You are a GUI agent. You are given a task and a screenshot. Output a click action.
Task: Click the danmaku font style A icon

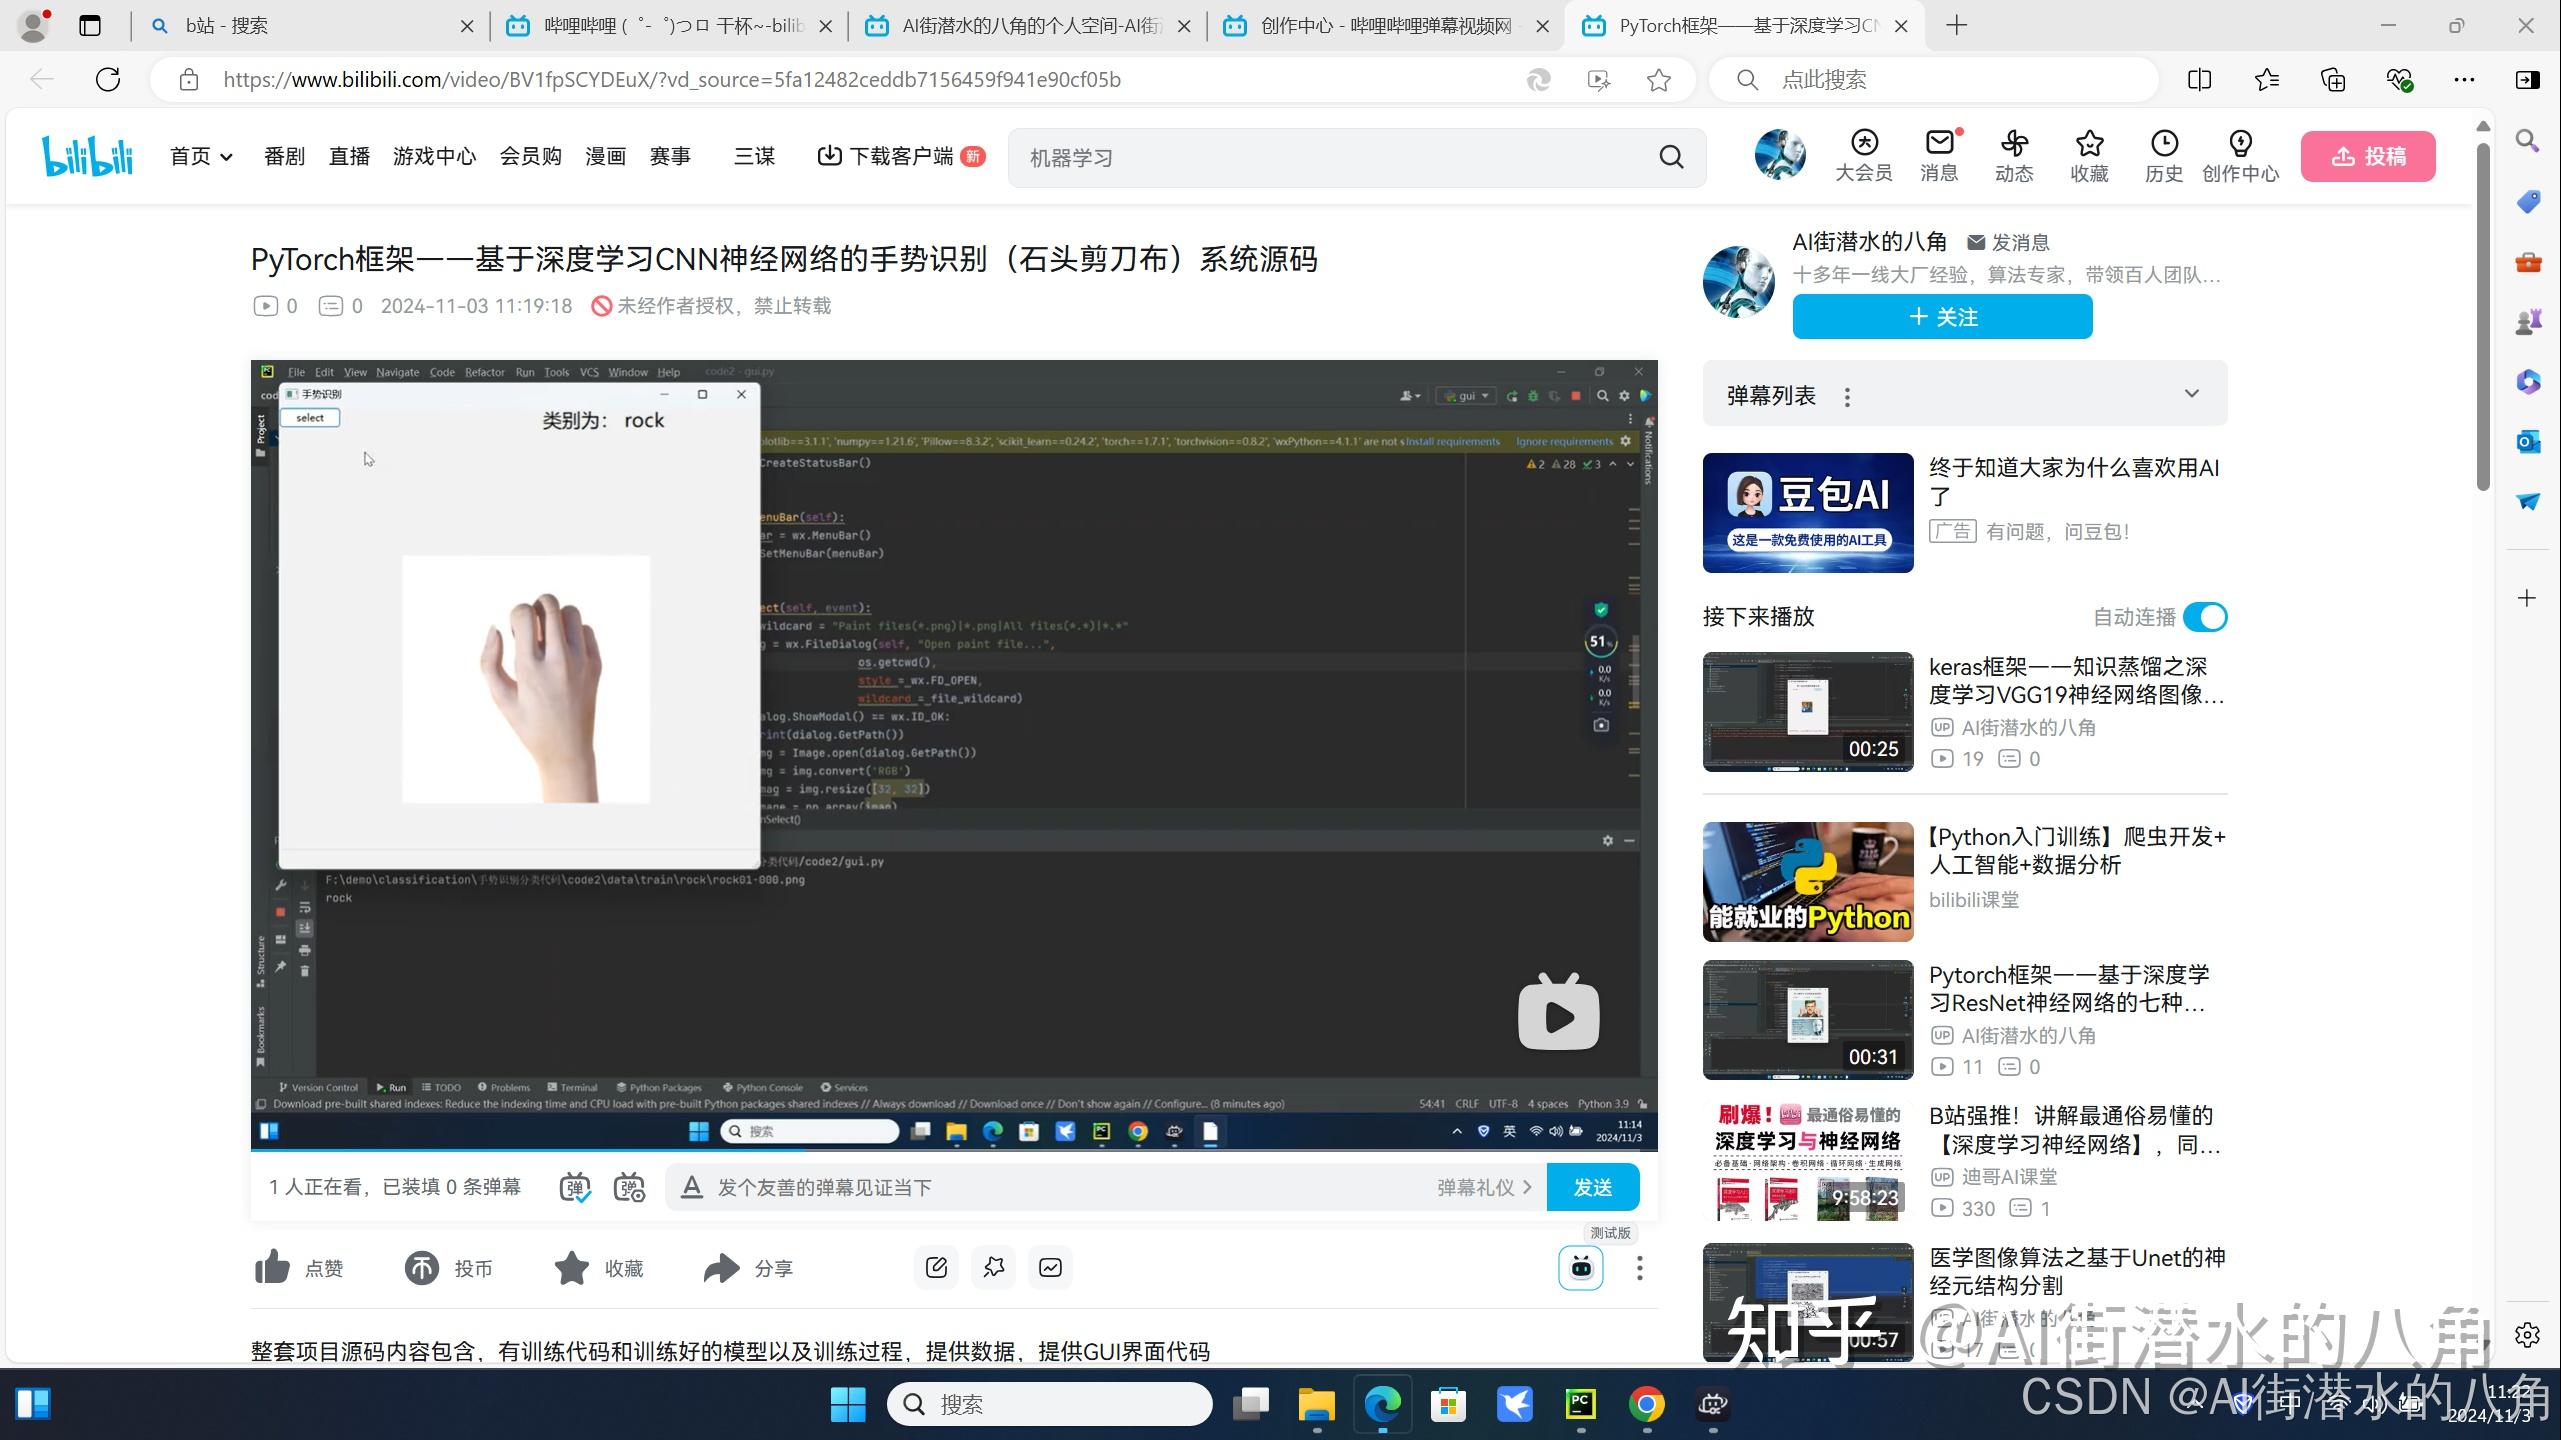(x=691, y=1187)
